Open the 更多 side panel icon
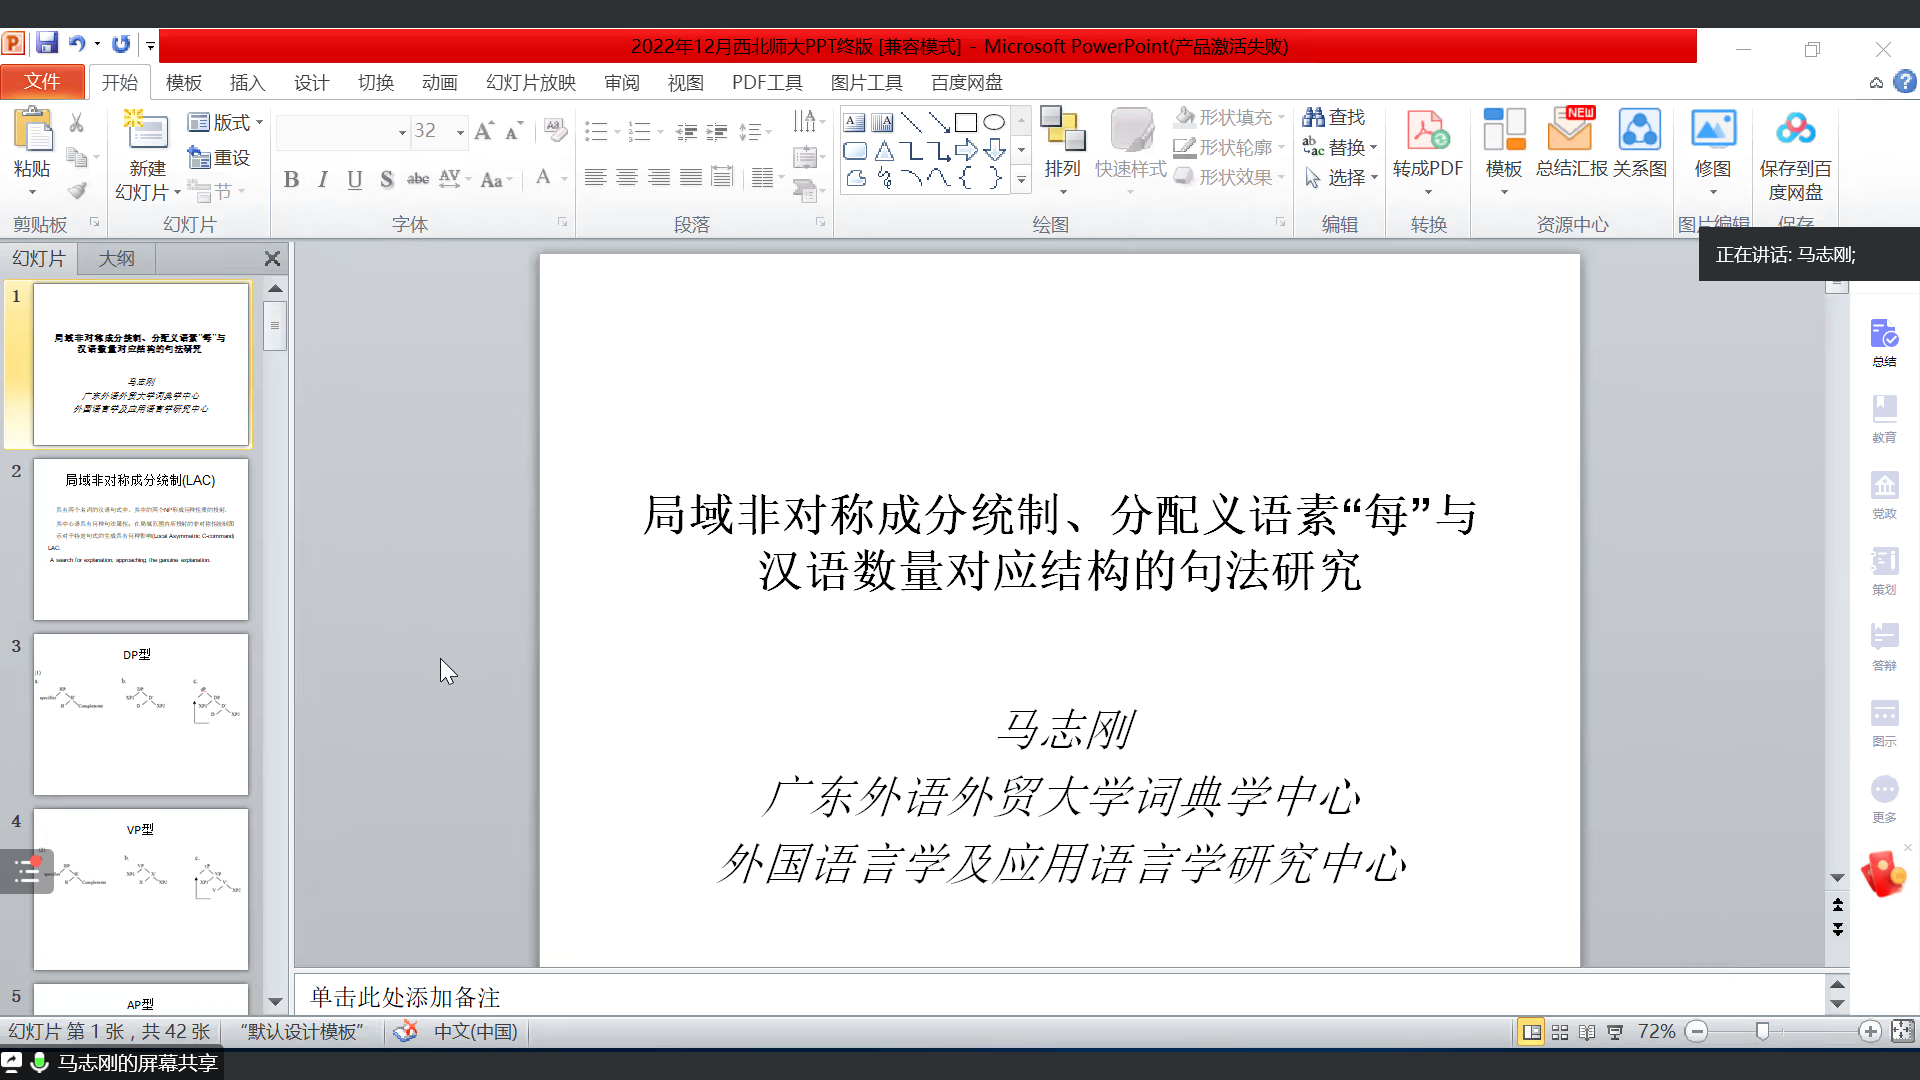 click(1884, 799)
